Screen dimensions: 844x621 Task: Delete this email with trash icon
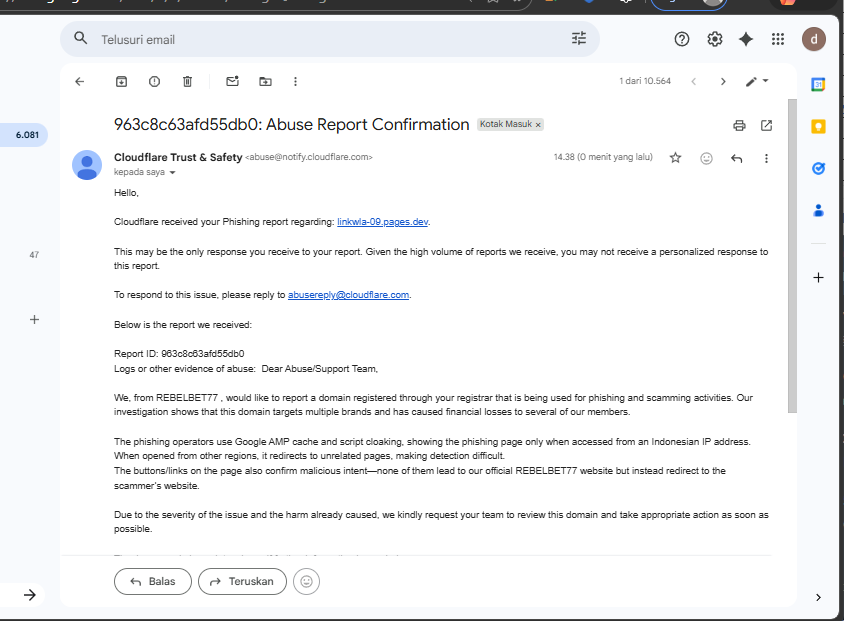187,81
